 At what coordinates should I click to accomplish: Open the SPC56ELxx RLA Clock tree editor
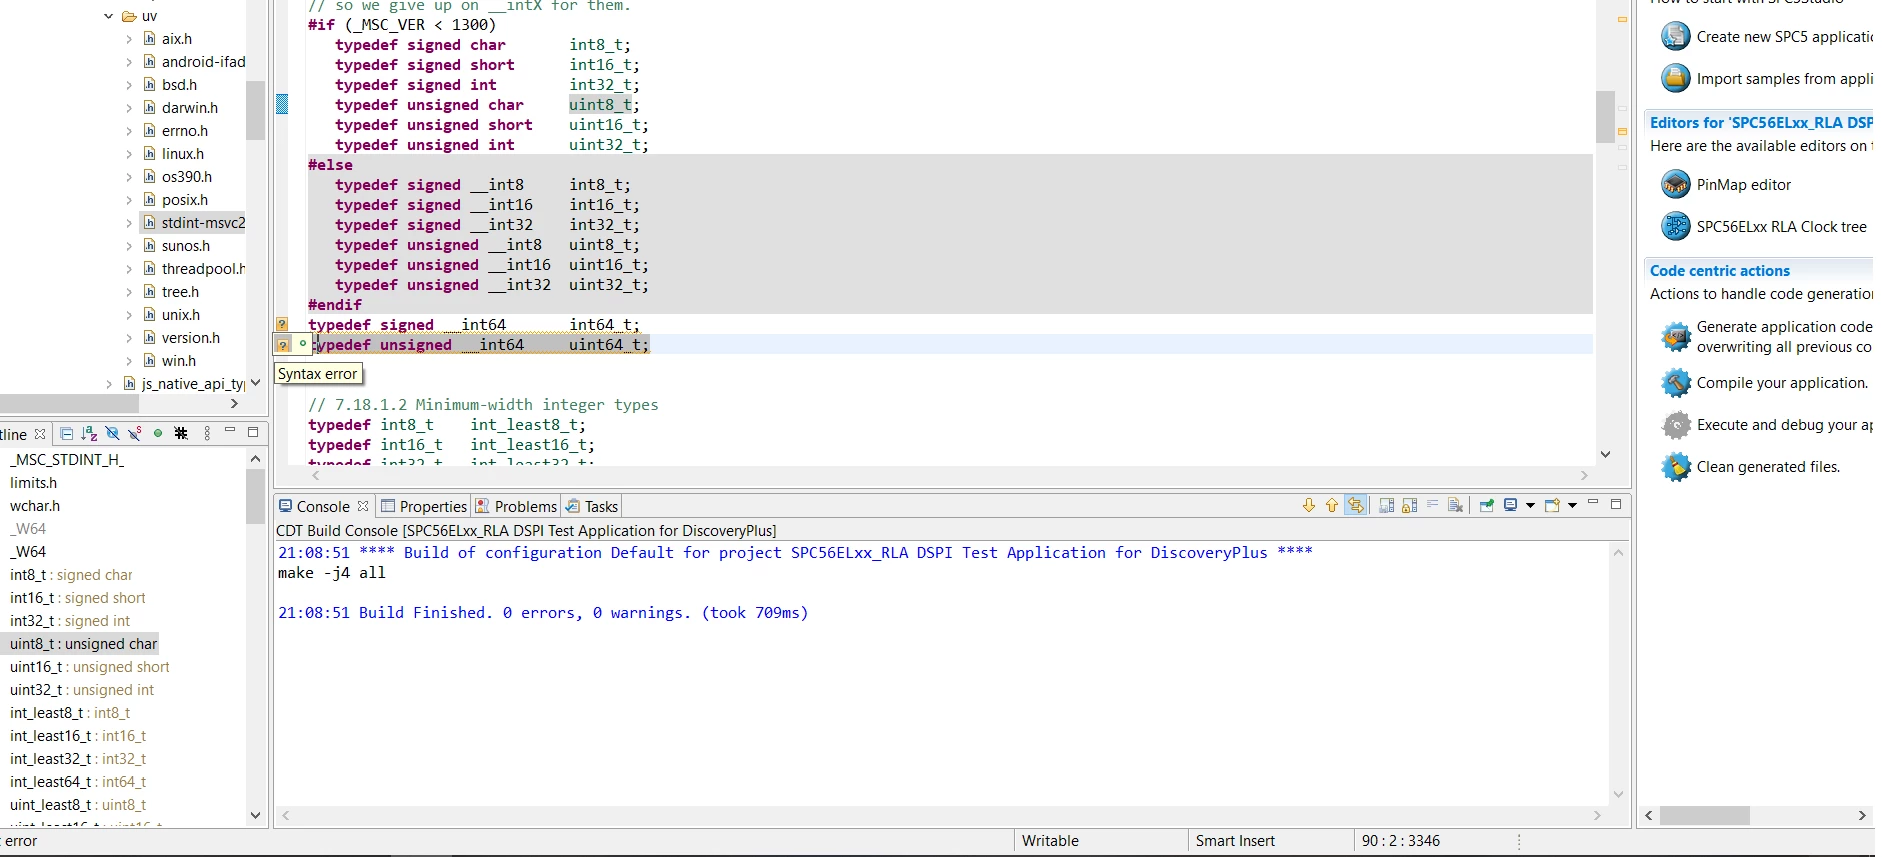(x=1781, y=227)
